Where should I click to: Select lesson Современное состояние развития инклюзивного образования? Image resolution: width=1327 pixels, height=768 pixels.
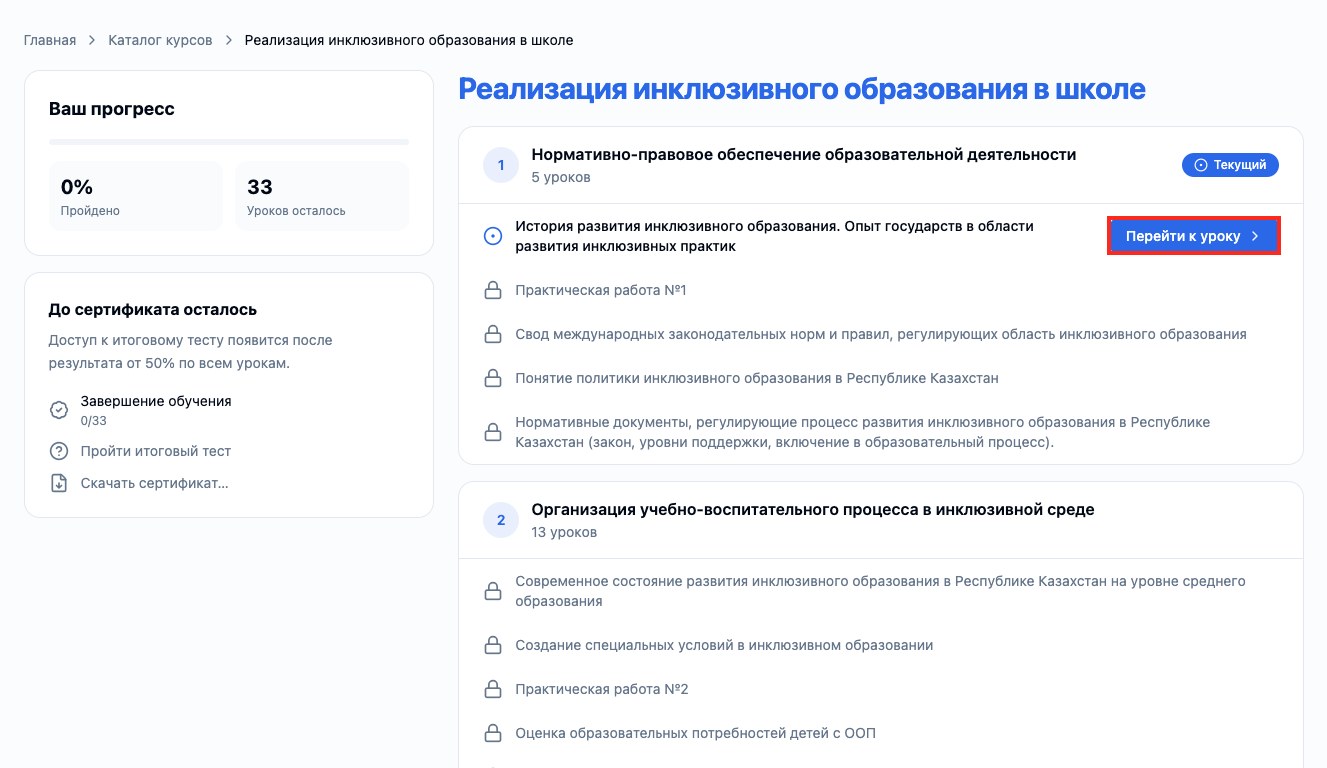[x=880, y=591]
